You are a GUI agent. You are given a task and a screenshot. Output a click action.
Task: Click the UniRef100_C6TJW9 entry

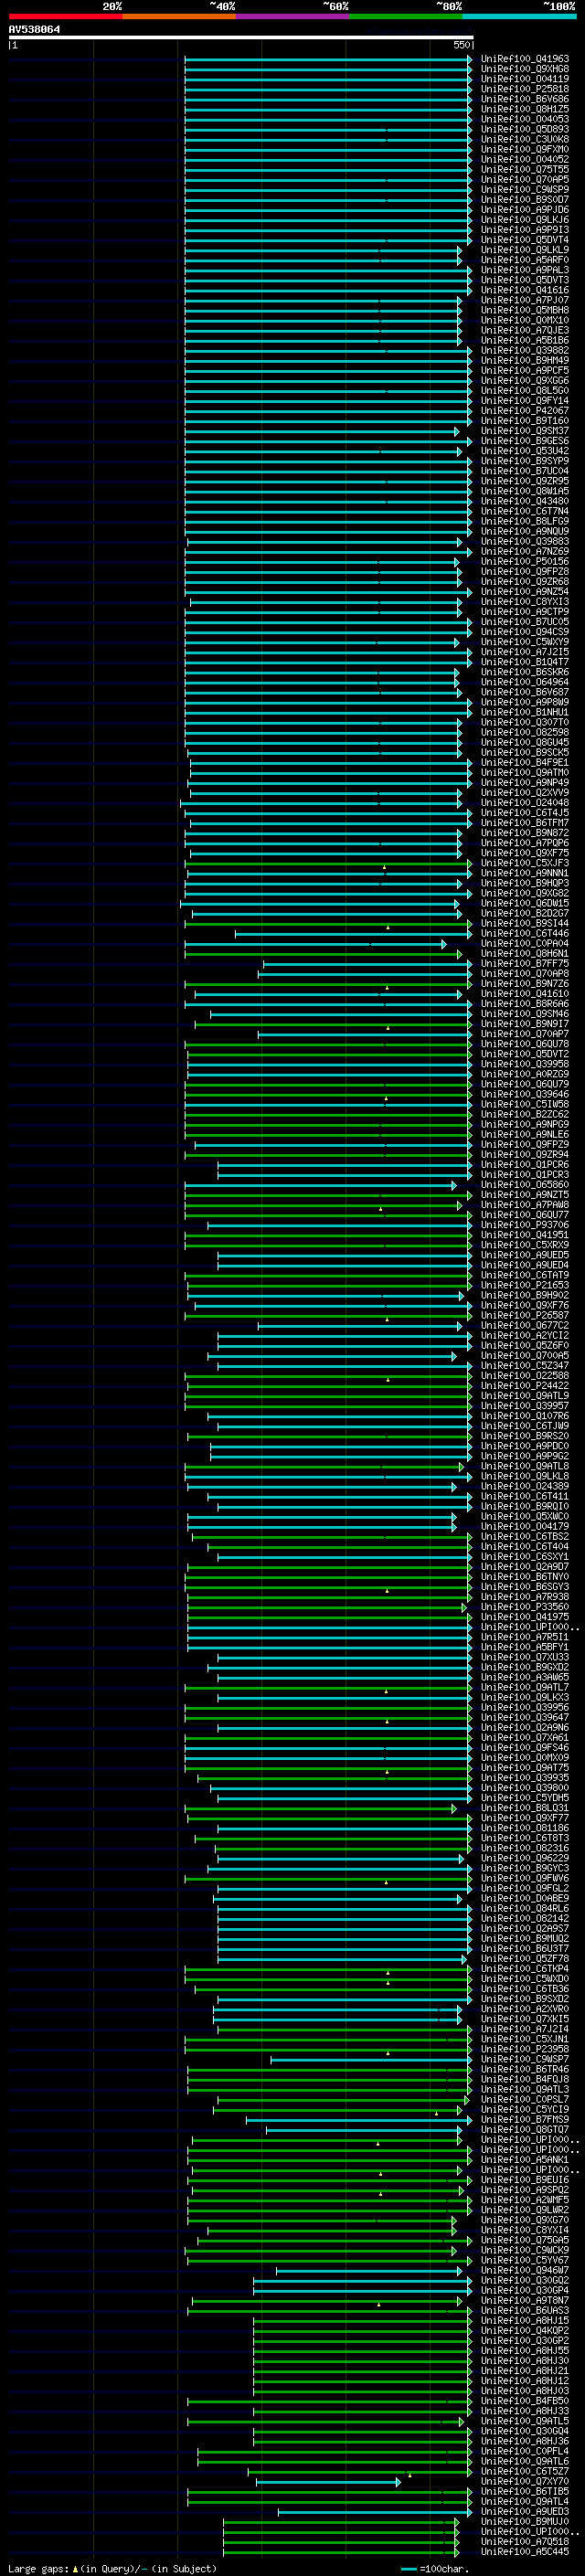[x=525, y=1426]
